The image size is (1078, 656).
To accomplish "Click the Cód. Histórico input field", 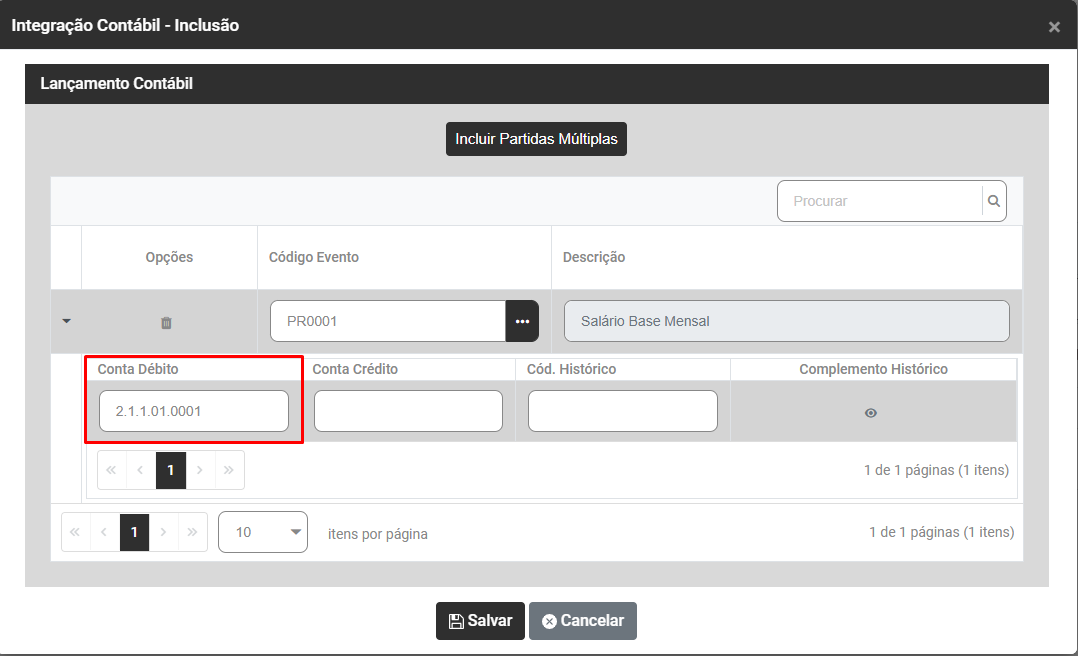I will click(622, 411).
